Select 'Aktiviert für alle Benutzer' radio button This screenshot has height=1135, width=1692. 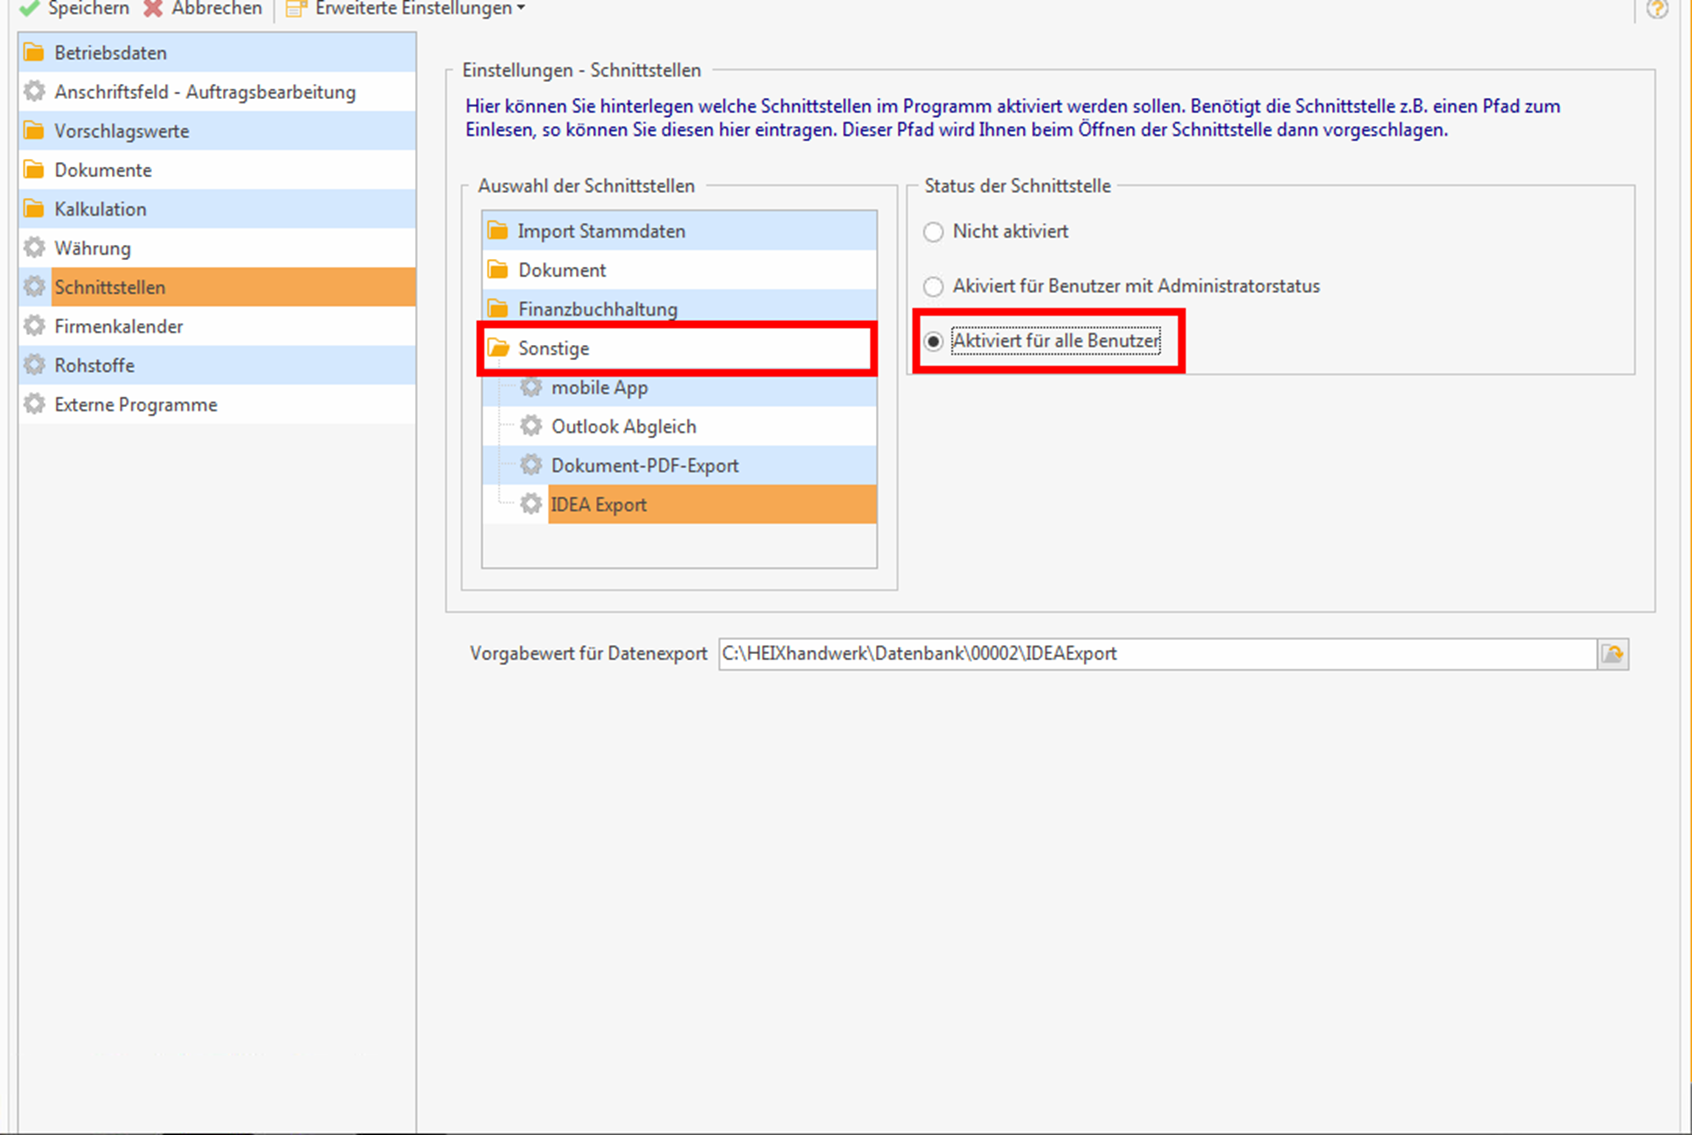[933, 342]
